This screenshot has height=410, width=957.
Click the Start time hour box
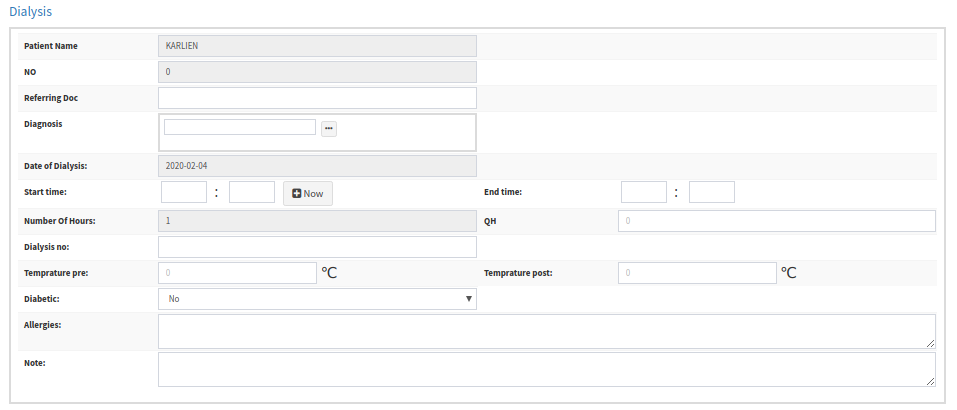tap(184, 192)
